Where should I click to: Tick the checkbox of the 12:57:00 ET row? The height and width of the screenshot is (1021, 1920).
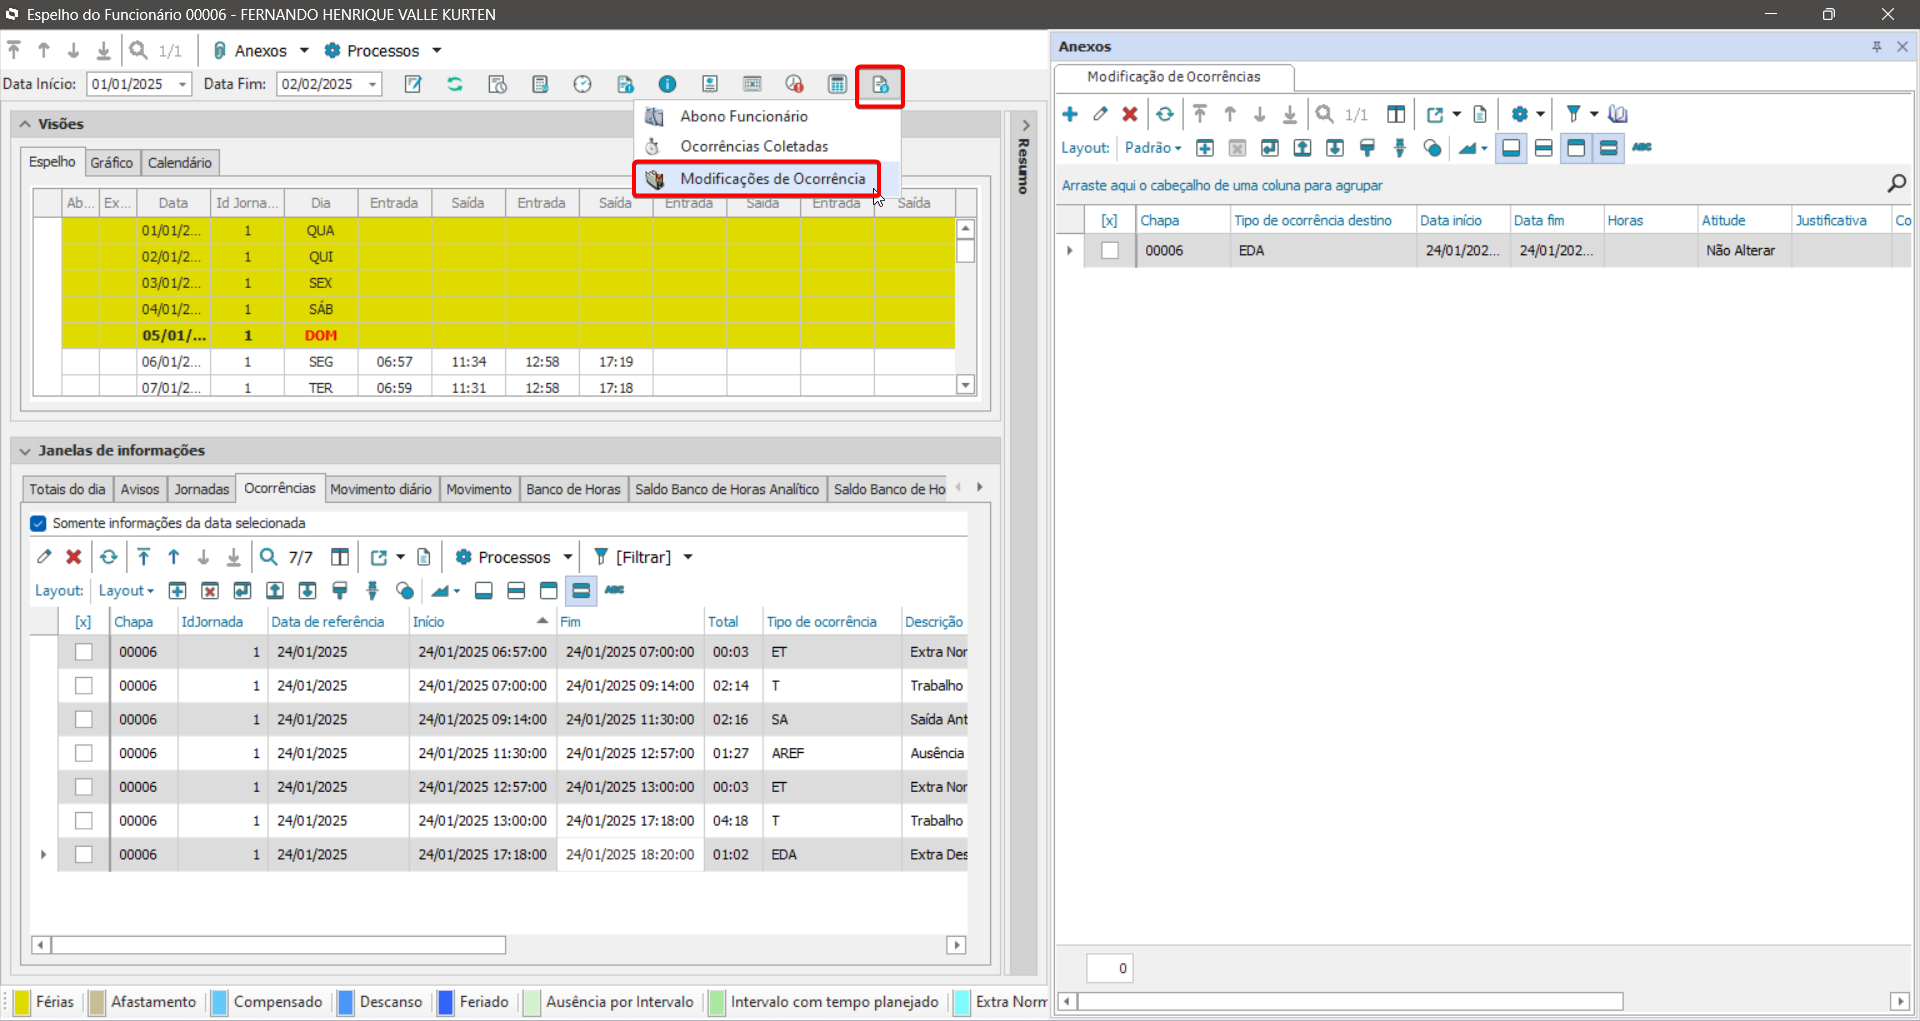click(84, 787)
